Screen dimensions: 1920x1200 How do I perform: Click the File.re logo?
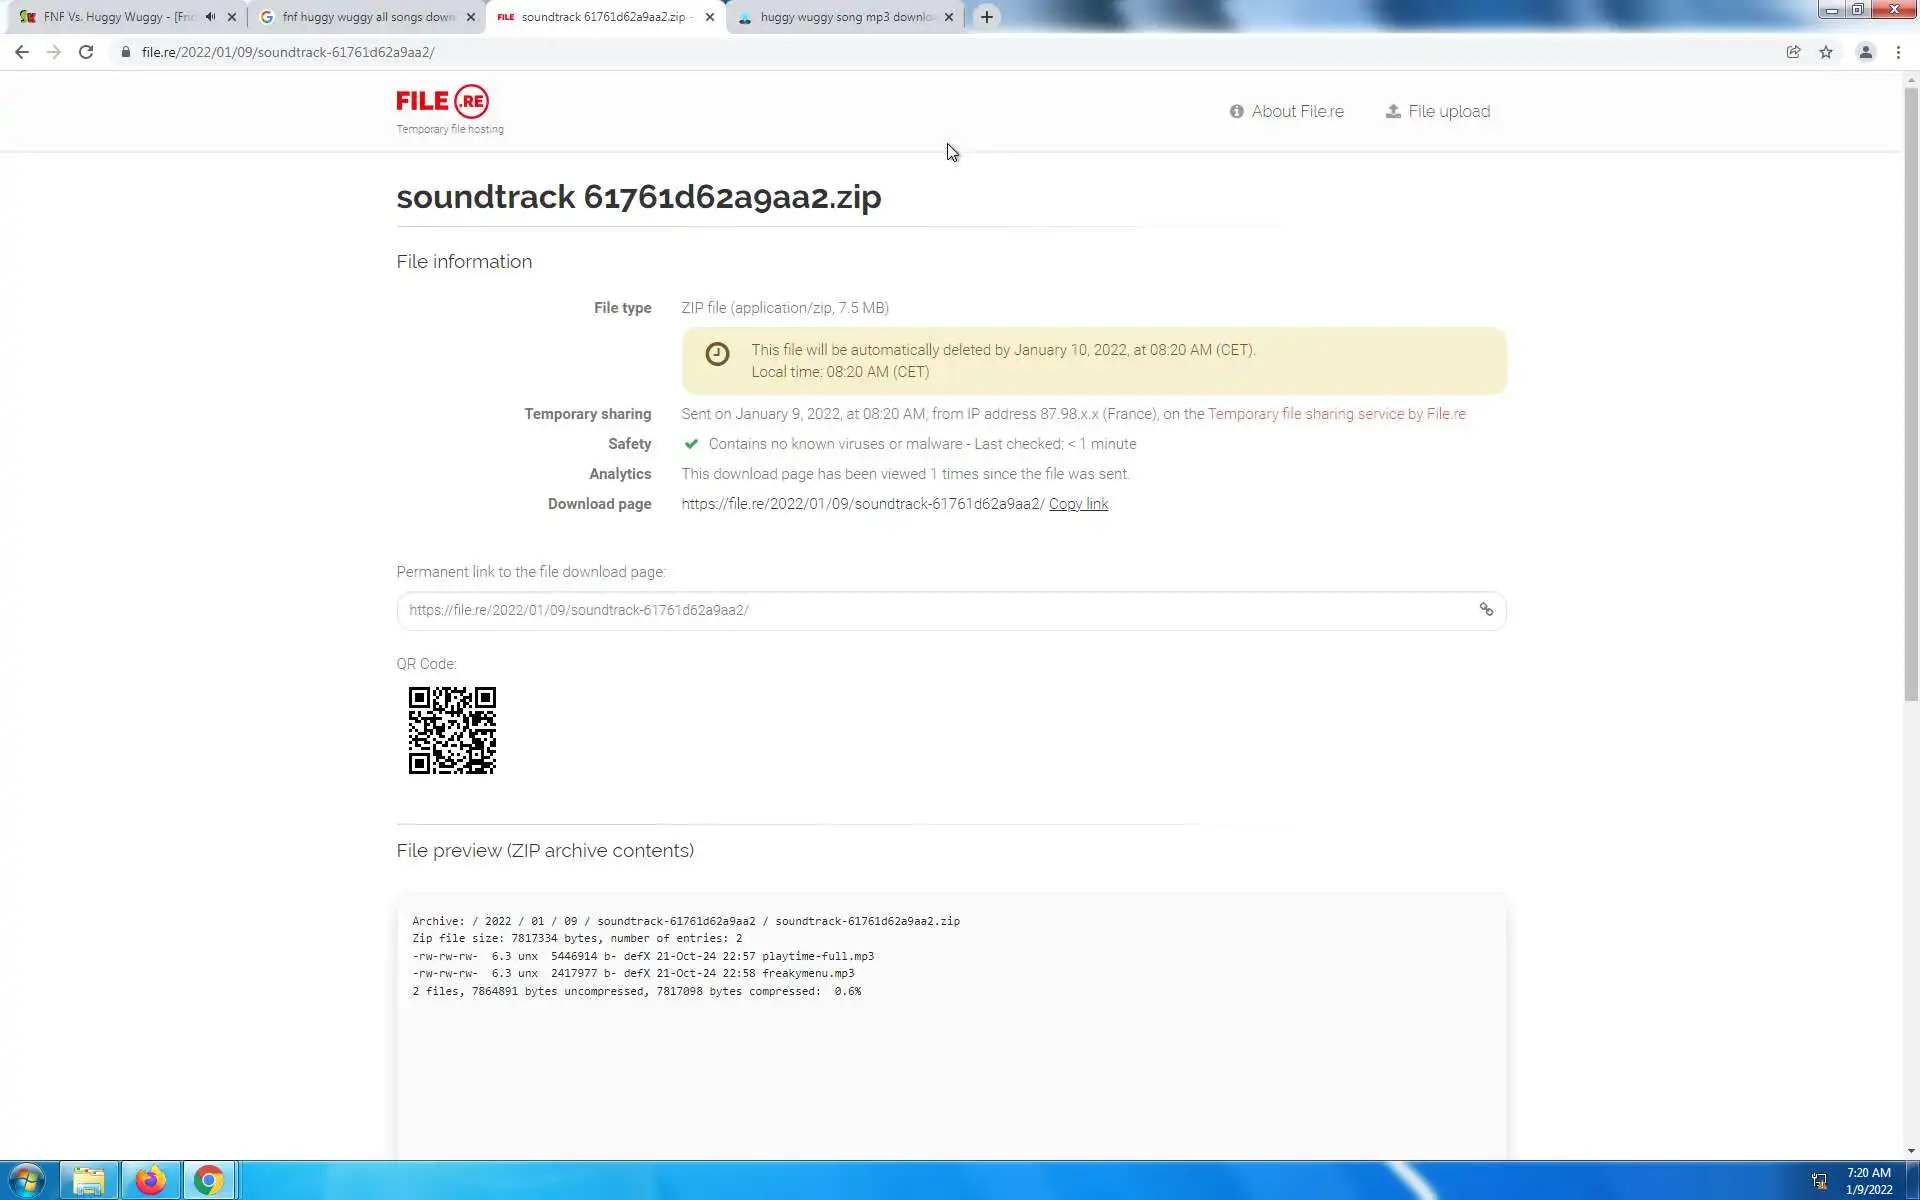(443, 102)
